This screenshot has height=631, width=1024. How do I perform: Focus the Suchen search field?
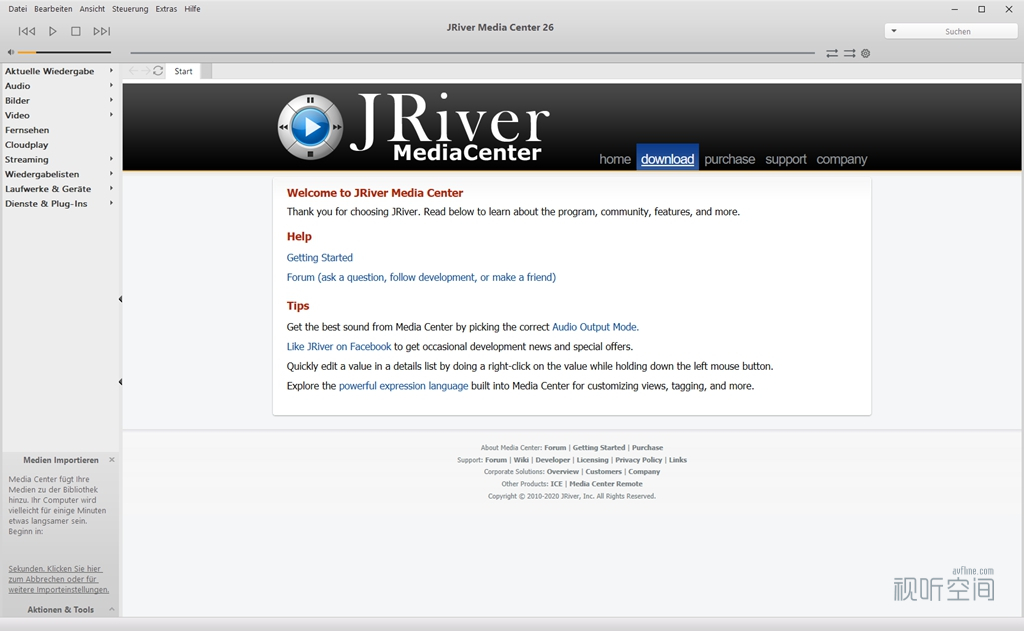pyautogui.click(x=957, y=31)
